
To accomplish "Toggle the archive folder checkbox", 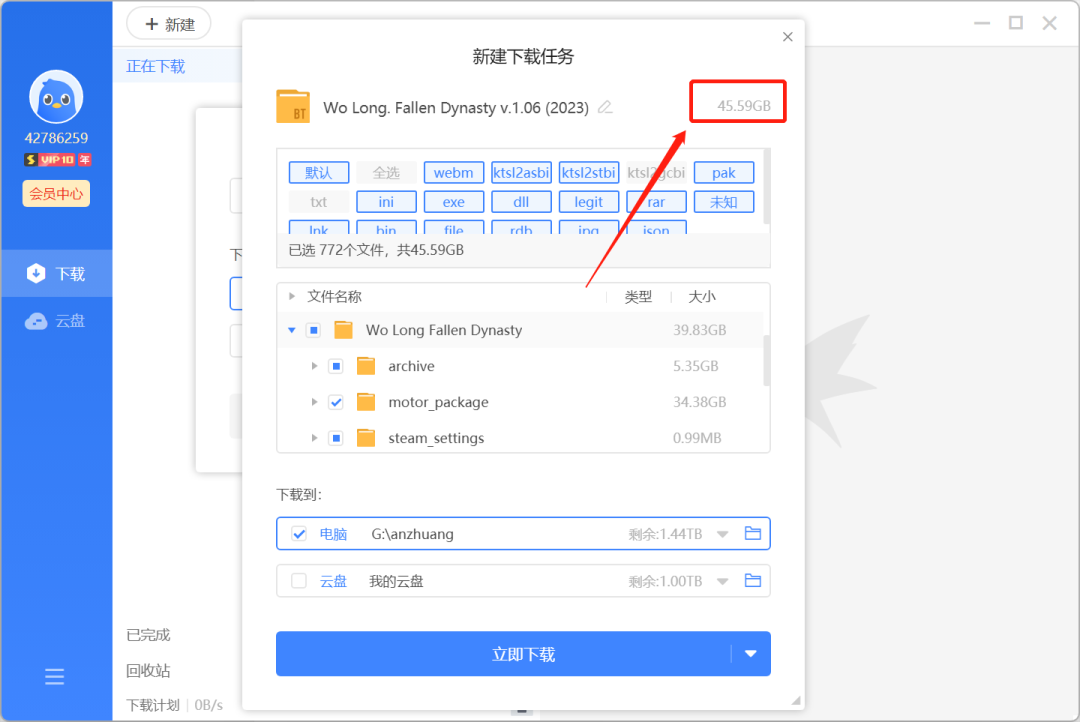I will (336, 366).
